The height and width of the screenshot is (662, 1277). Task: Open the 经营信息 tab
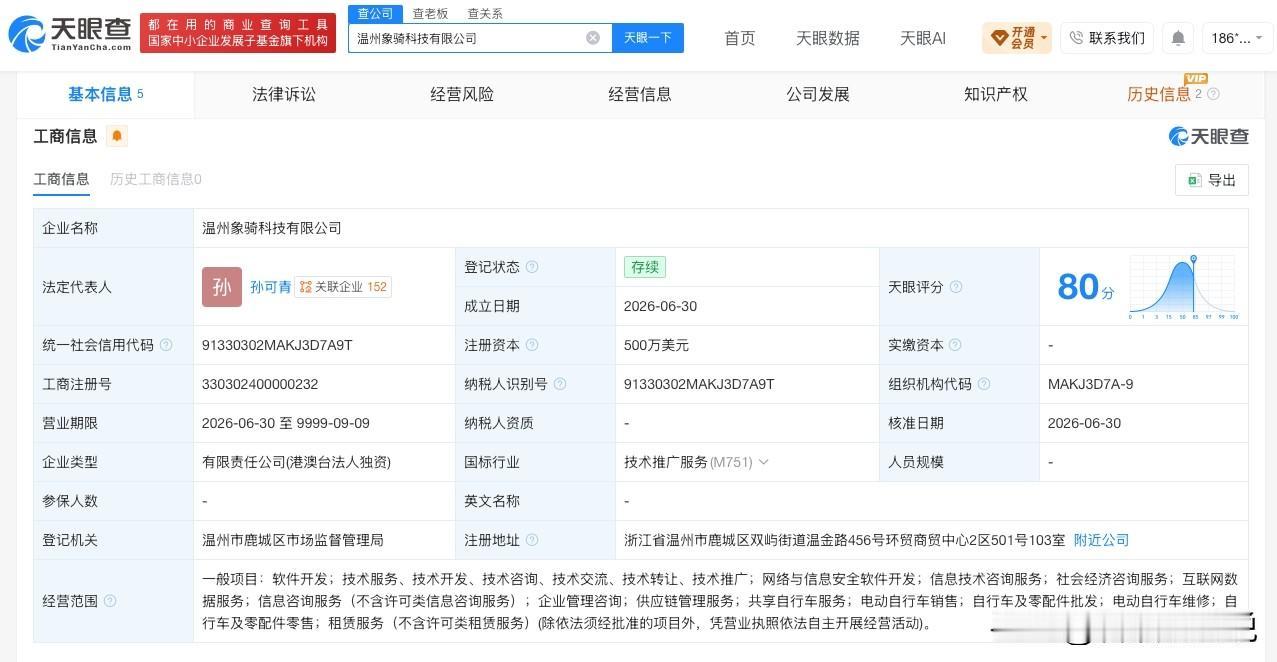coord(640,94)
